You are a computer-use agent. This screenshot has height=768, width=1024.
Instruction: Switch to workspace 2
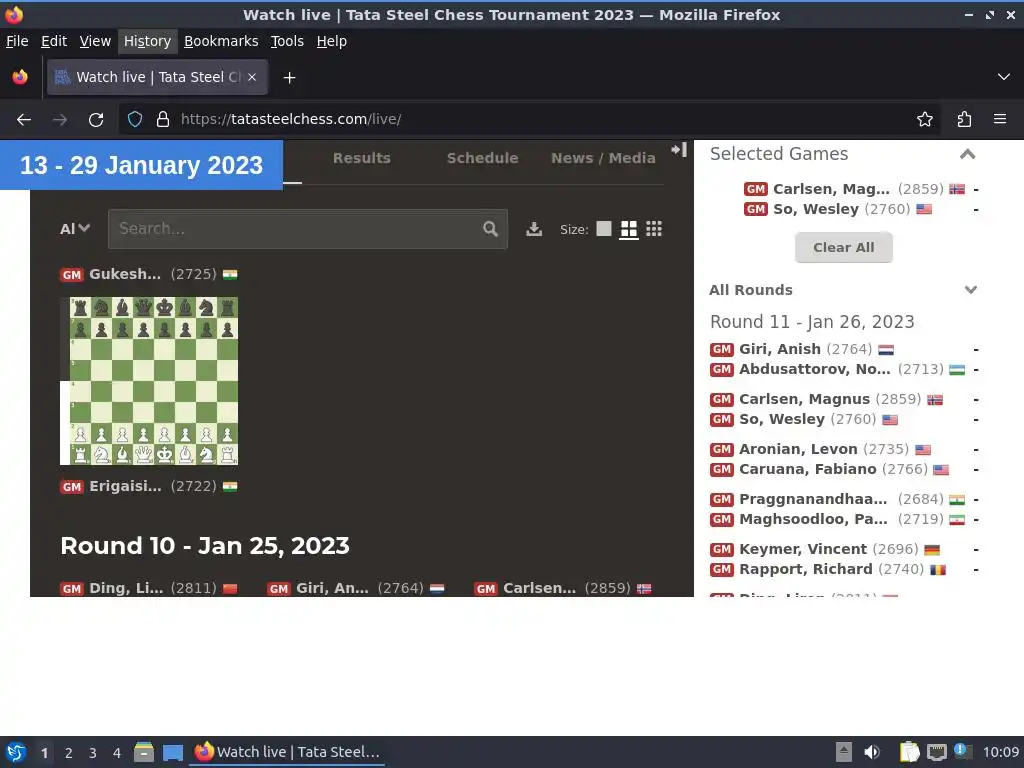[69, 753]
